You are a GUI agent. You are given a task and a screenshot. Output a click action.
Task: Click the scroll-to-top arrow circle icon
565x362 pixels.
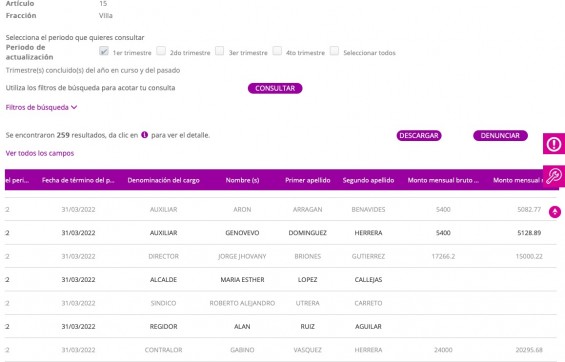(x=555, y=212)
